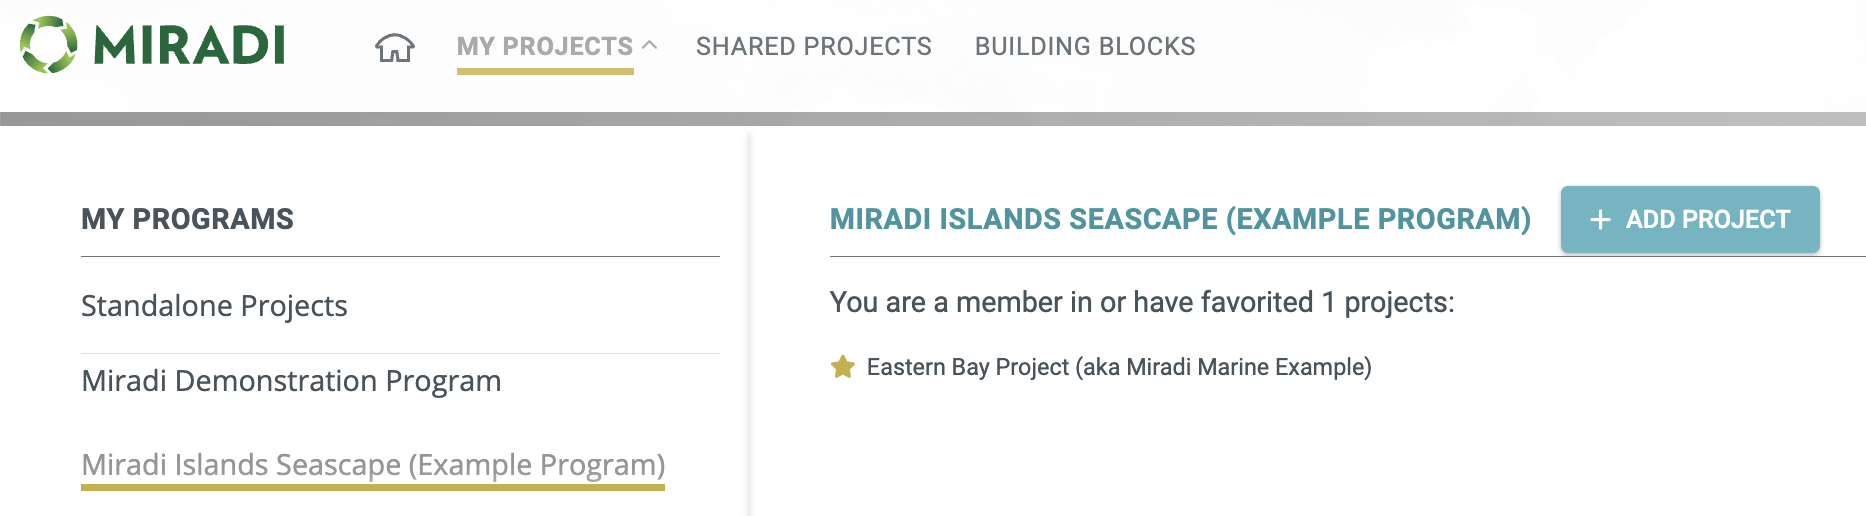Select the Miradi Demonstration Program entry
The width and height of the screenshot is (1866, 516).
click(x=291, y=381)
